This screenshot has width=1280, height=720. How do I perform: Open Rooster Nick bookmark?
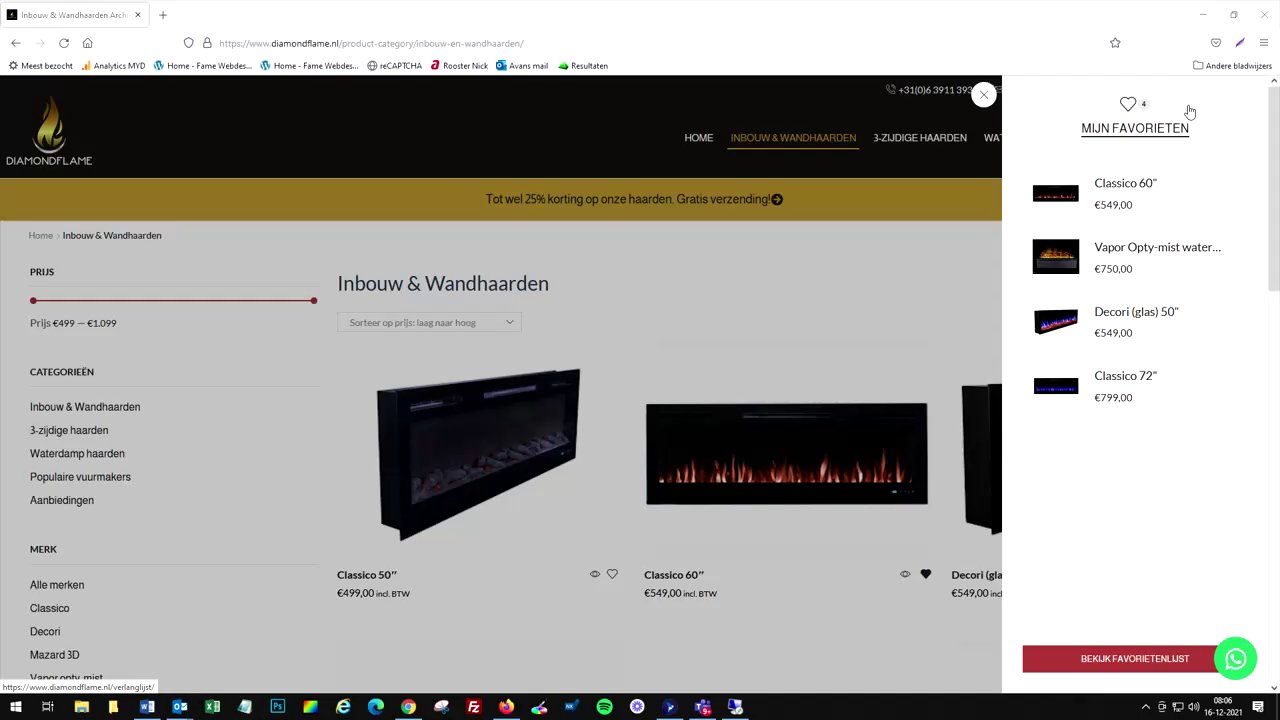click(459, 66)
